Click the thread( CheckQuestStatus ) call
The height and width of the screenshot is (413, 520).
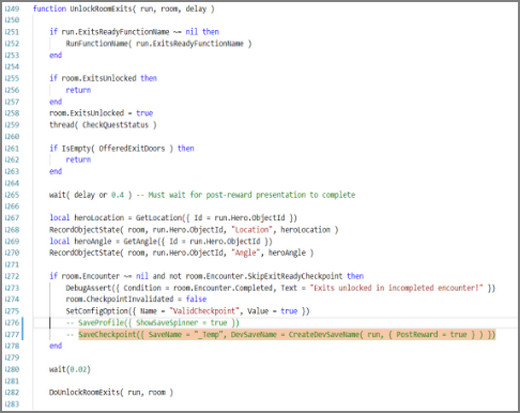[x=103, y=125]
